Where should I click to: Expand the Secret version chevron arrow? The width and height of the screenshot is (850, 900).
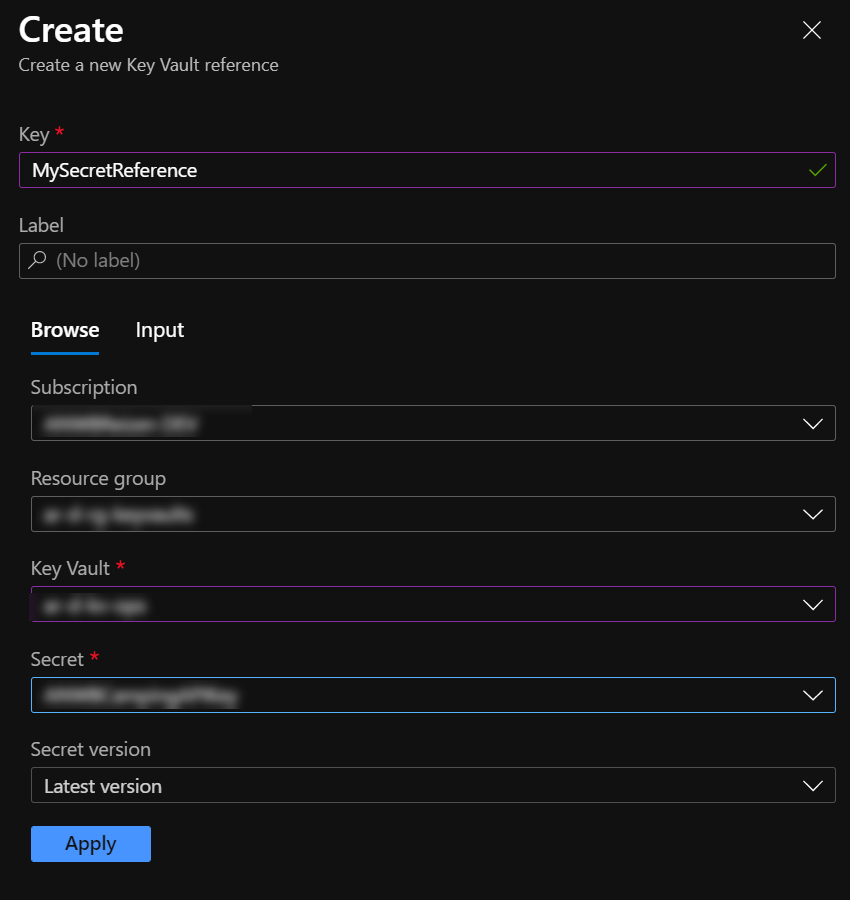click(813, 786)
